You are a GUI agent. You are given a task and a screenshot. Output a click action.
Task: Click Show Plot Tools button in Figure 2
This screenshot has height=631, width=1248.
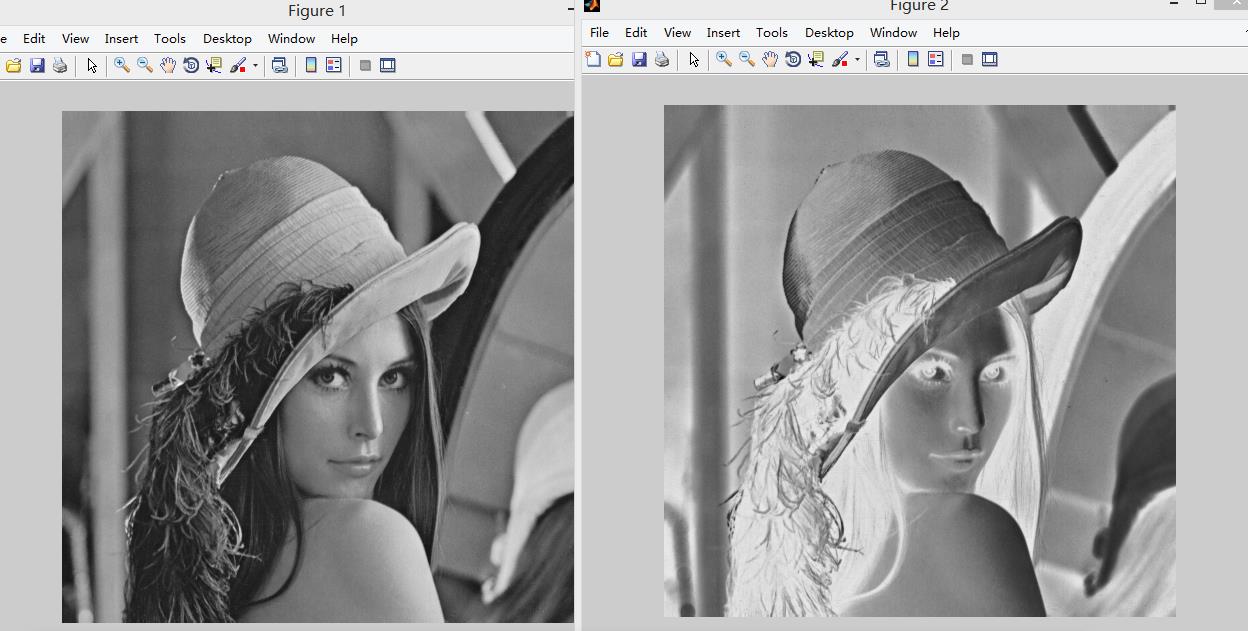point(990,60)
